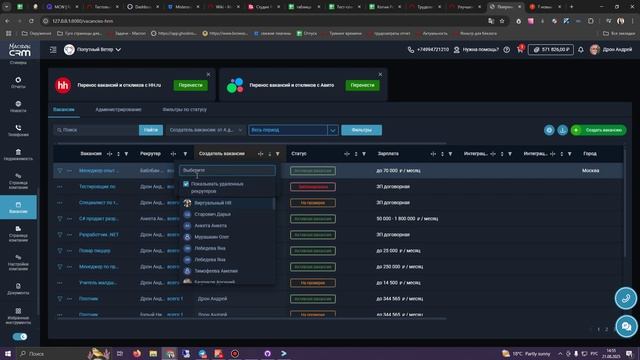Open the Новости section in sidebar
640x360 pixels.
coord(18,107)
